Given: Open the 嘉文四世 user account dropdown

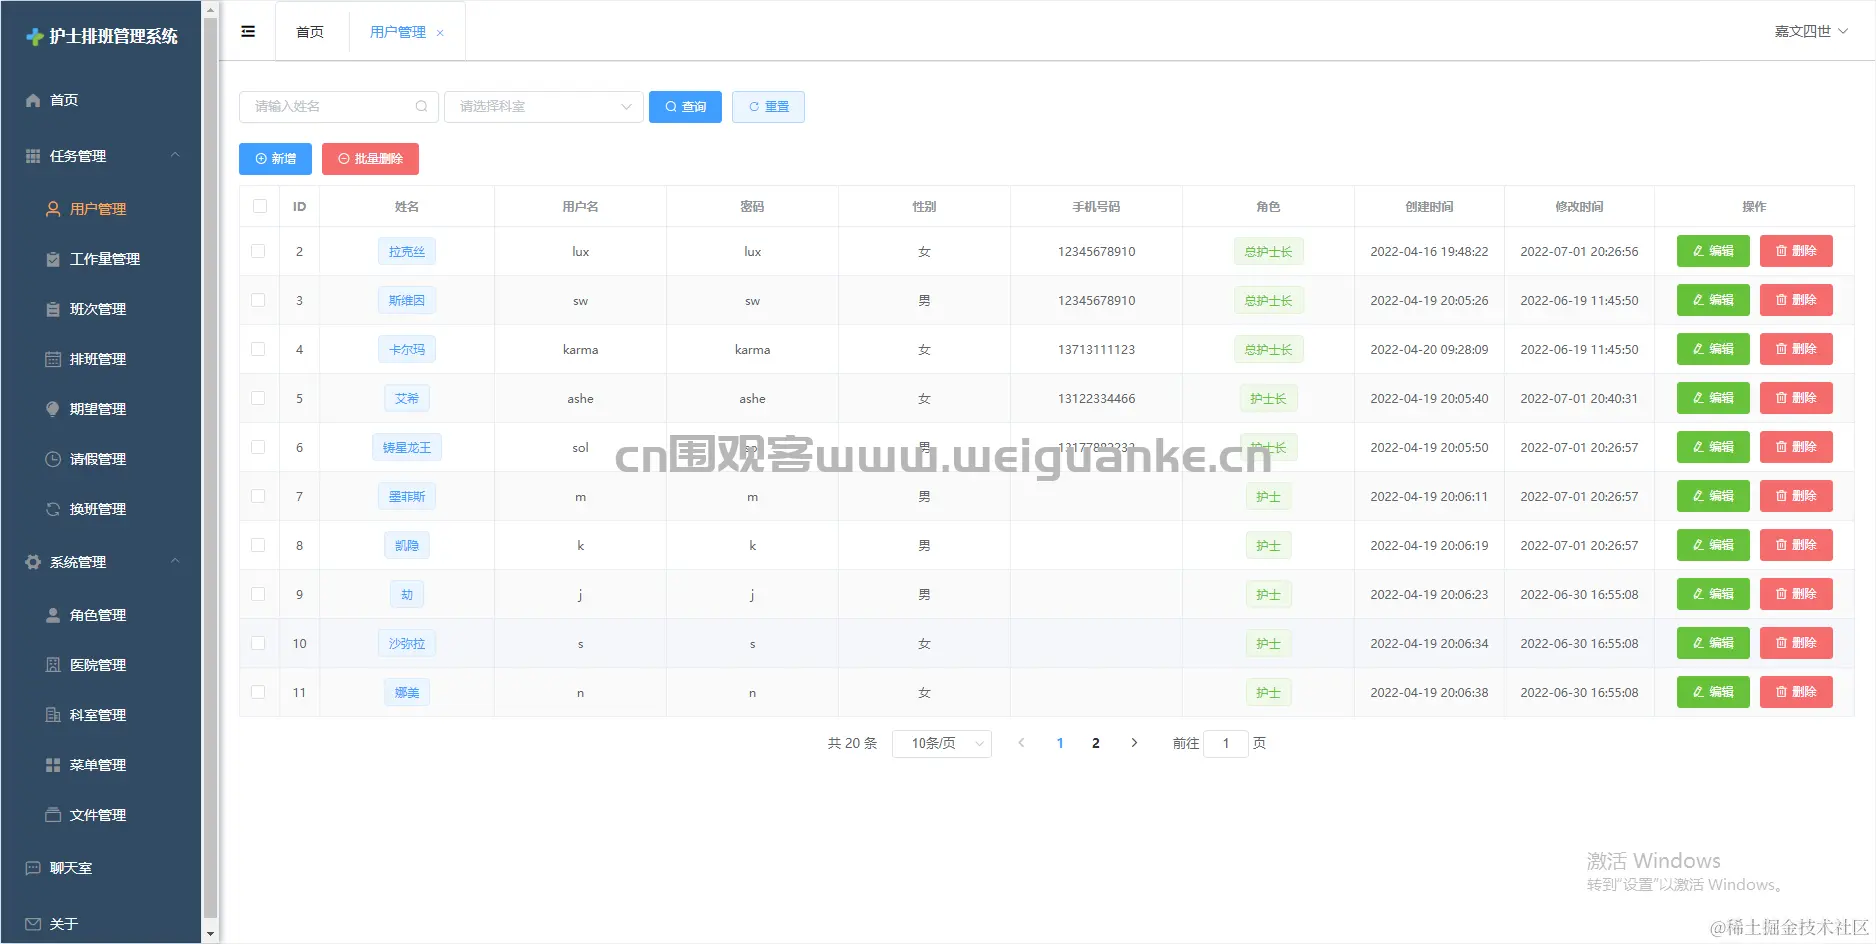Looking at the screenshot, I should [1811, 31].
